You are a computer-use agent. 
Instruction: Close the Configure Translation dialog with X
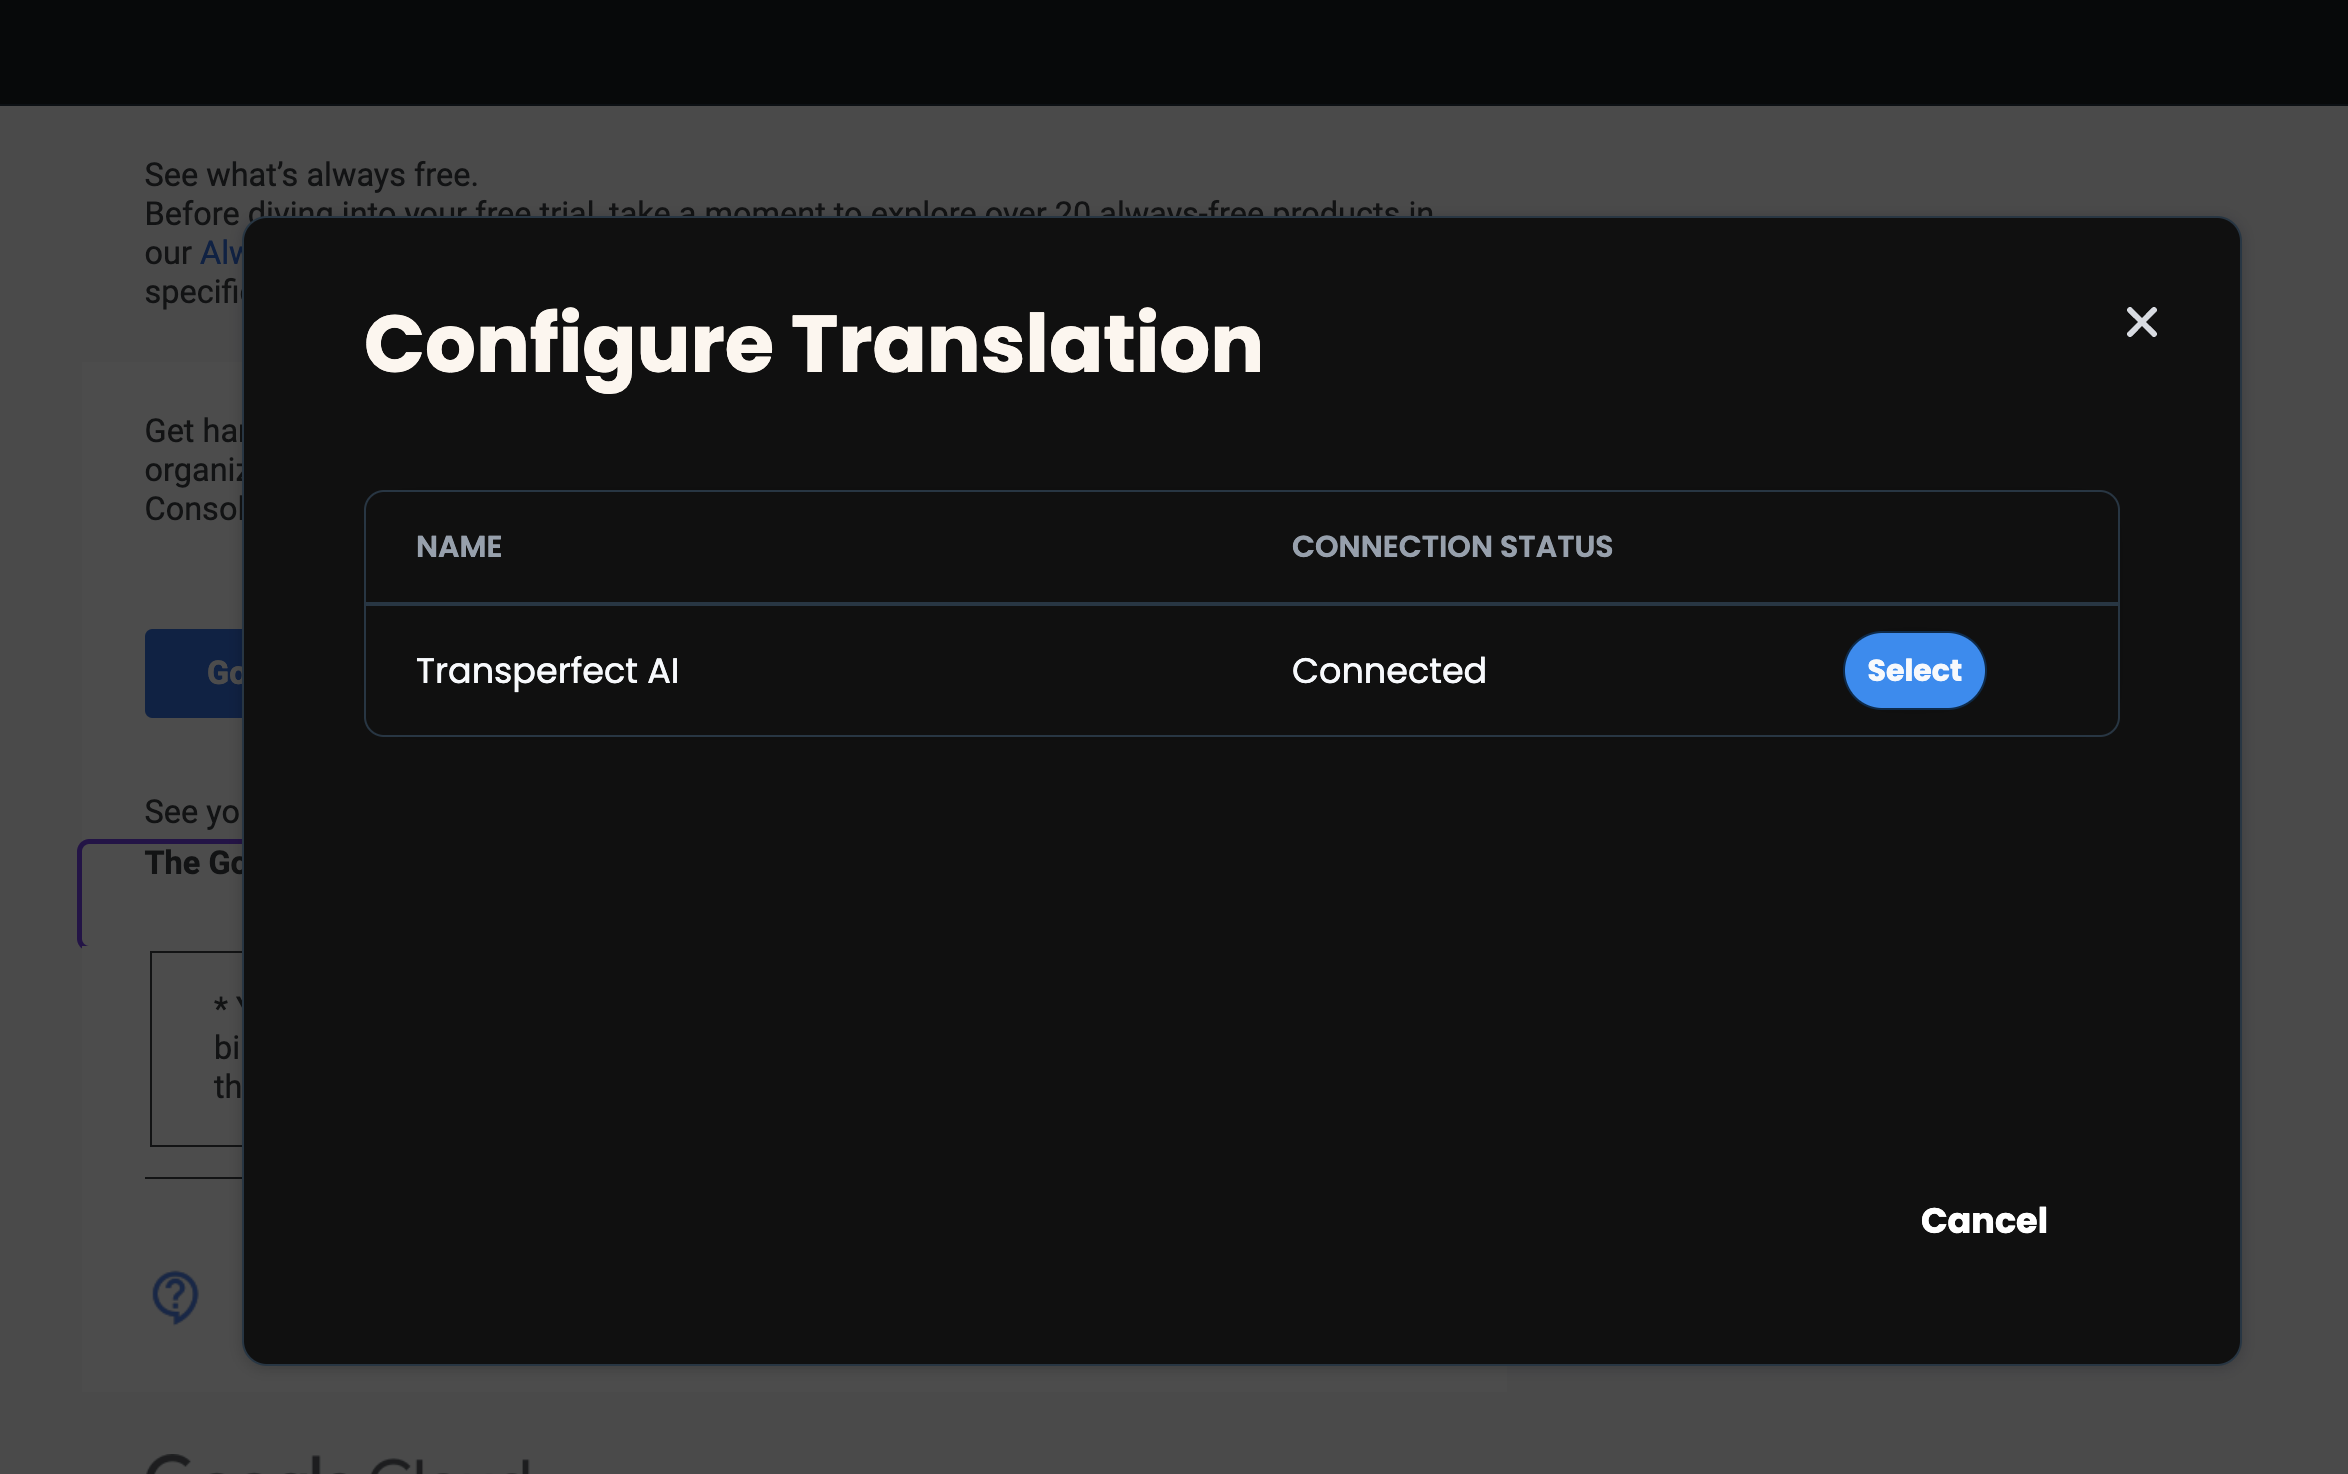pyautogui.click(x=2141, y=322)
